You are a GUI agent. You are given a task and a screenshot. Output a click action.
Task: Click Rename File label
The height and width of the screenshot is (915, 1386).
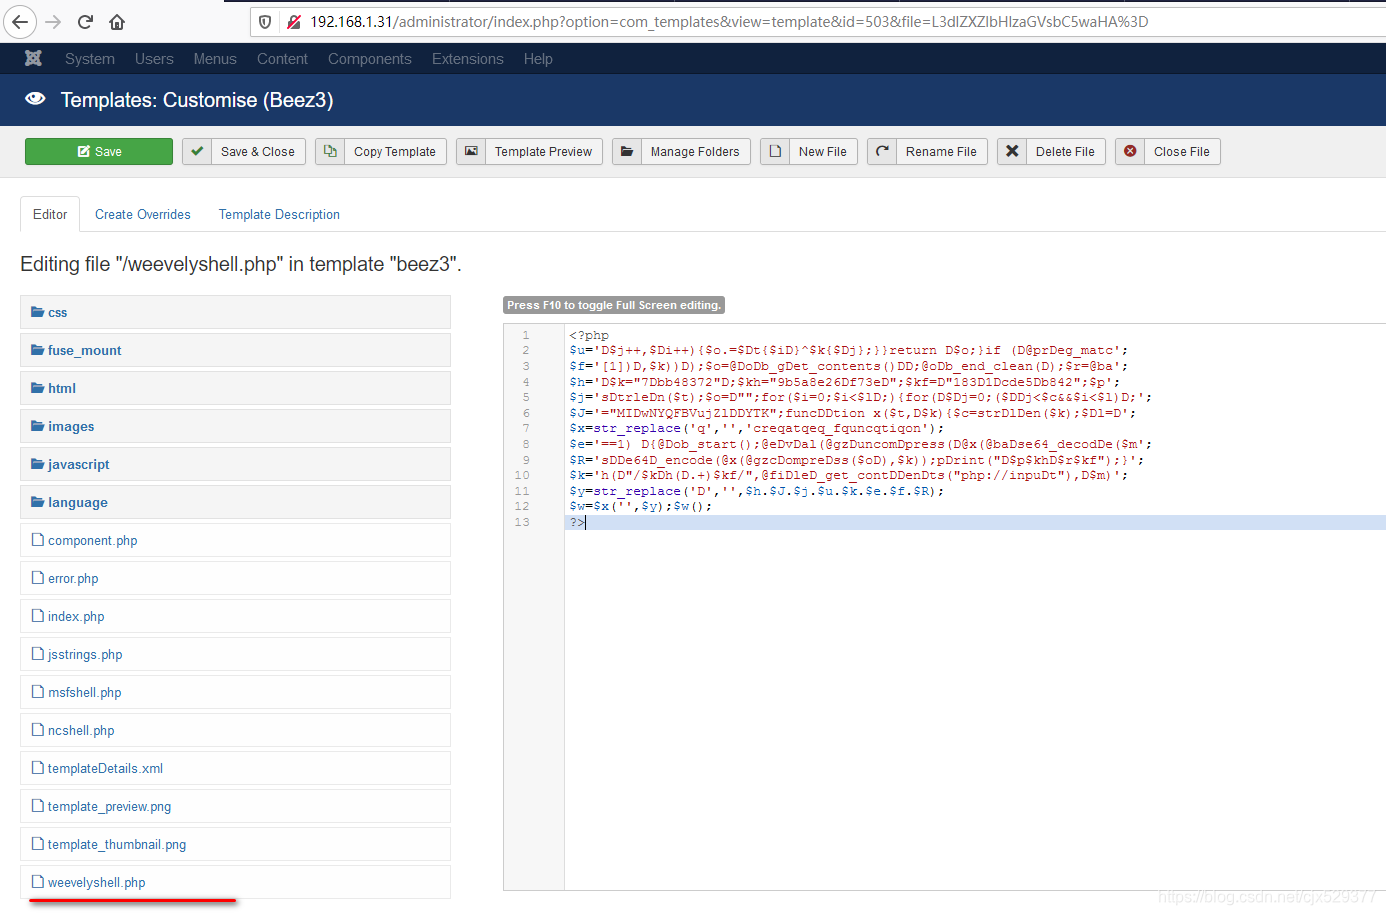(941, 152)
